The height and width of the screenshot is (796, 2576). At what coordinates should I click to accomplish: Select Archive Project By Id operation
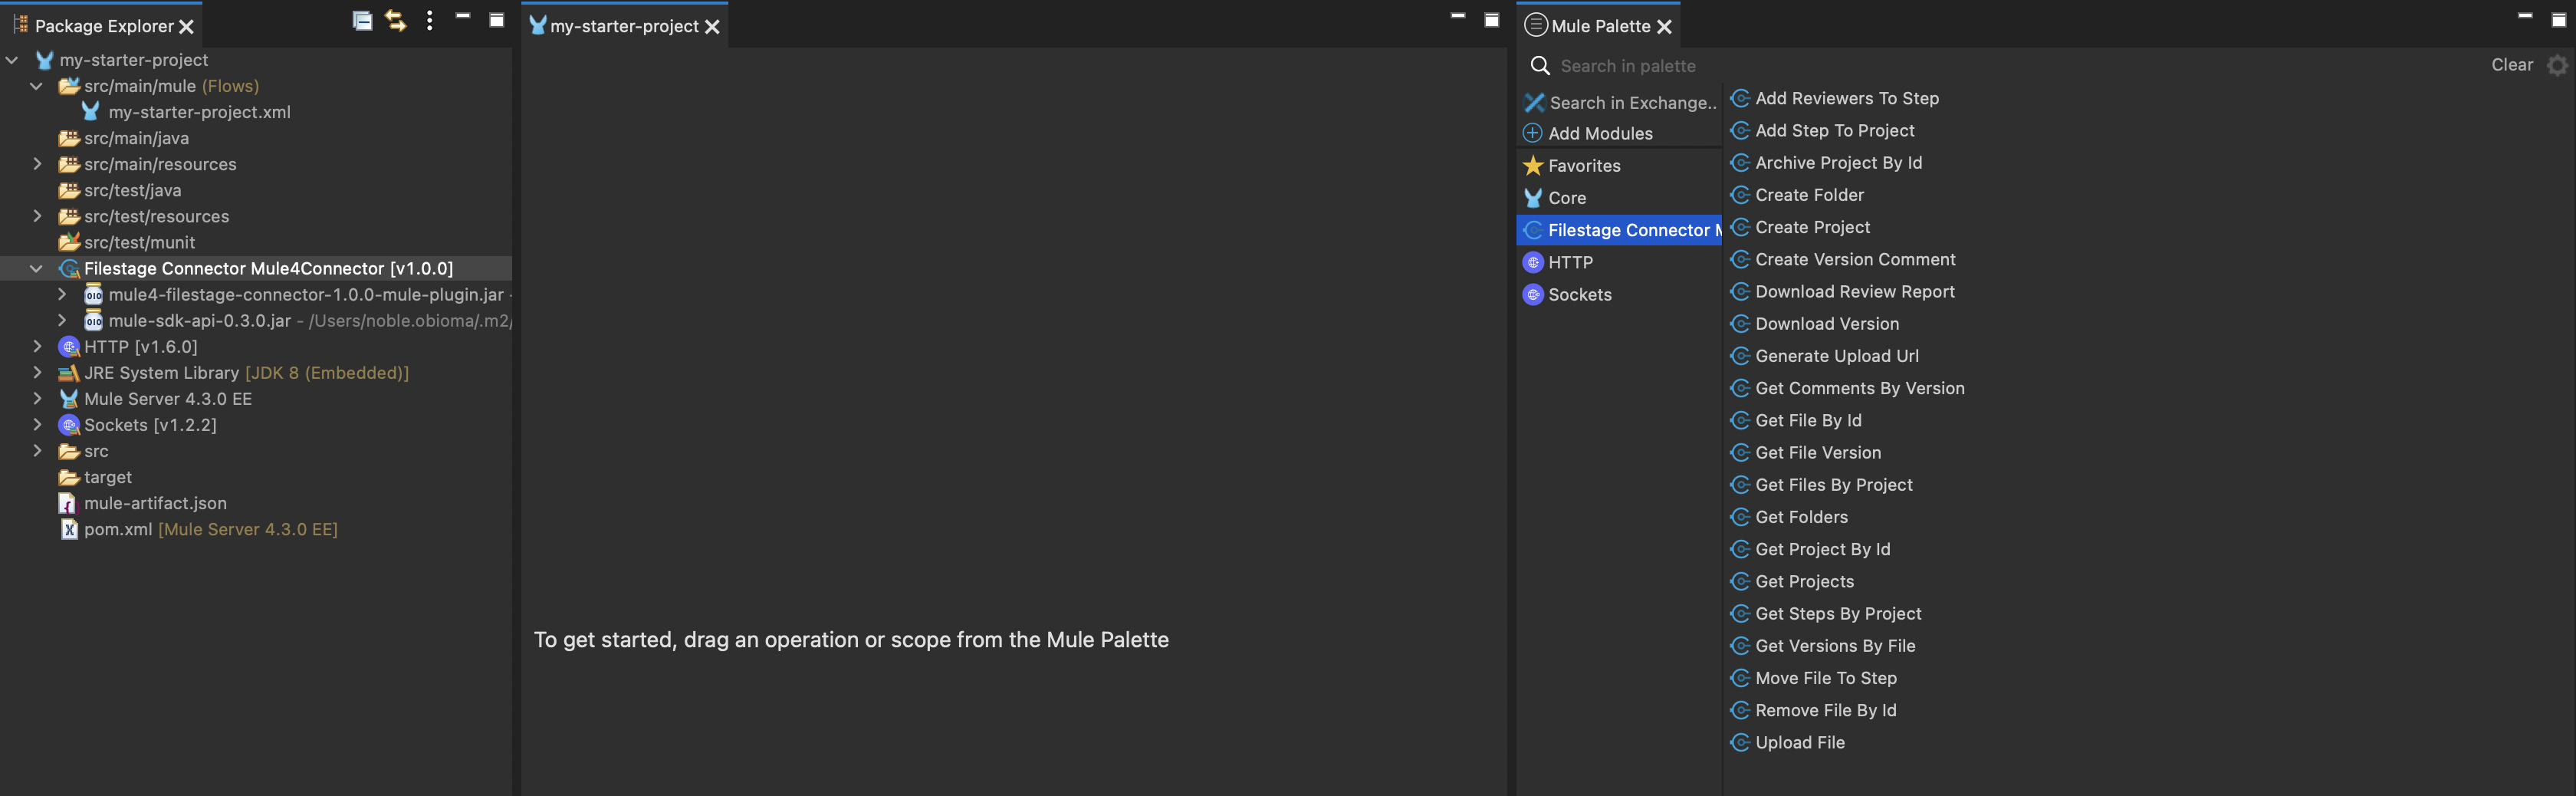pos(1838,163)
